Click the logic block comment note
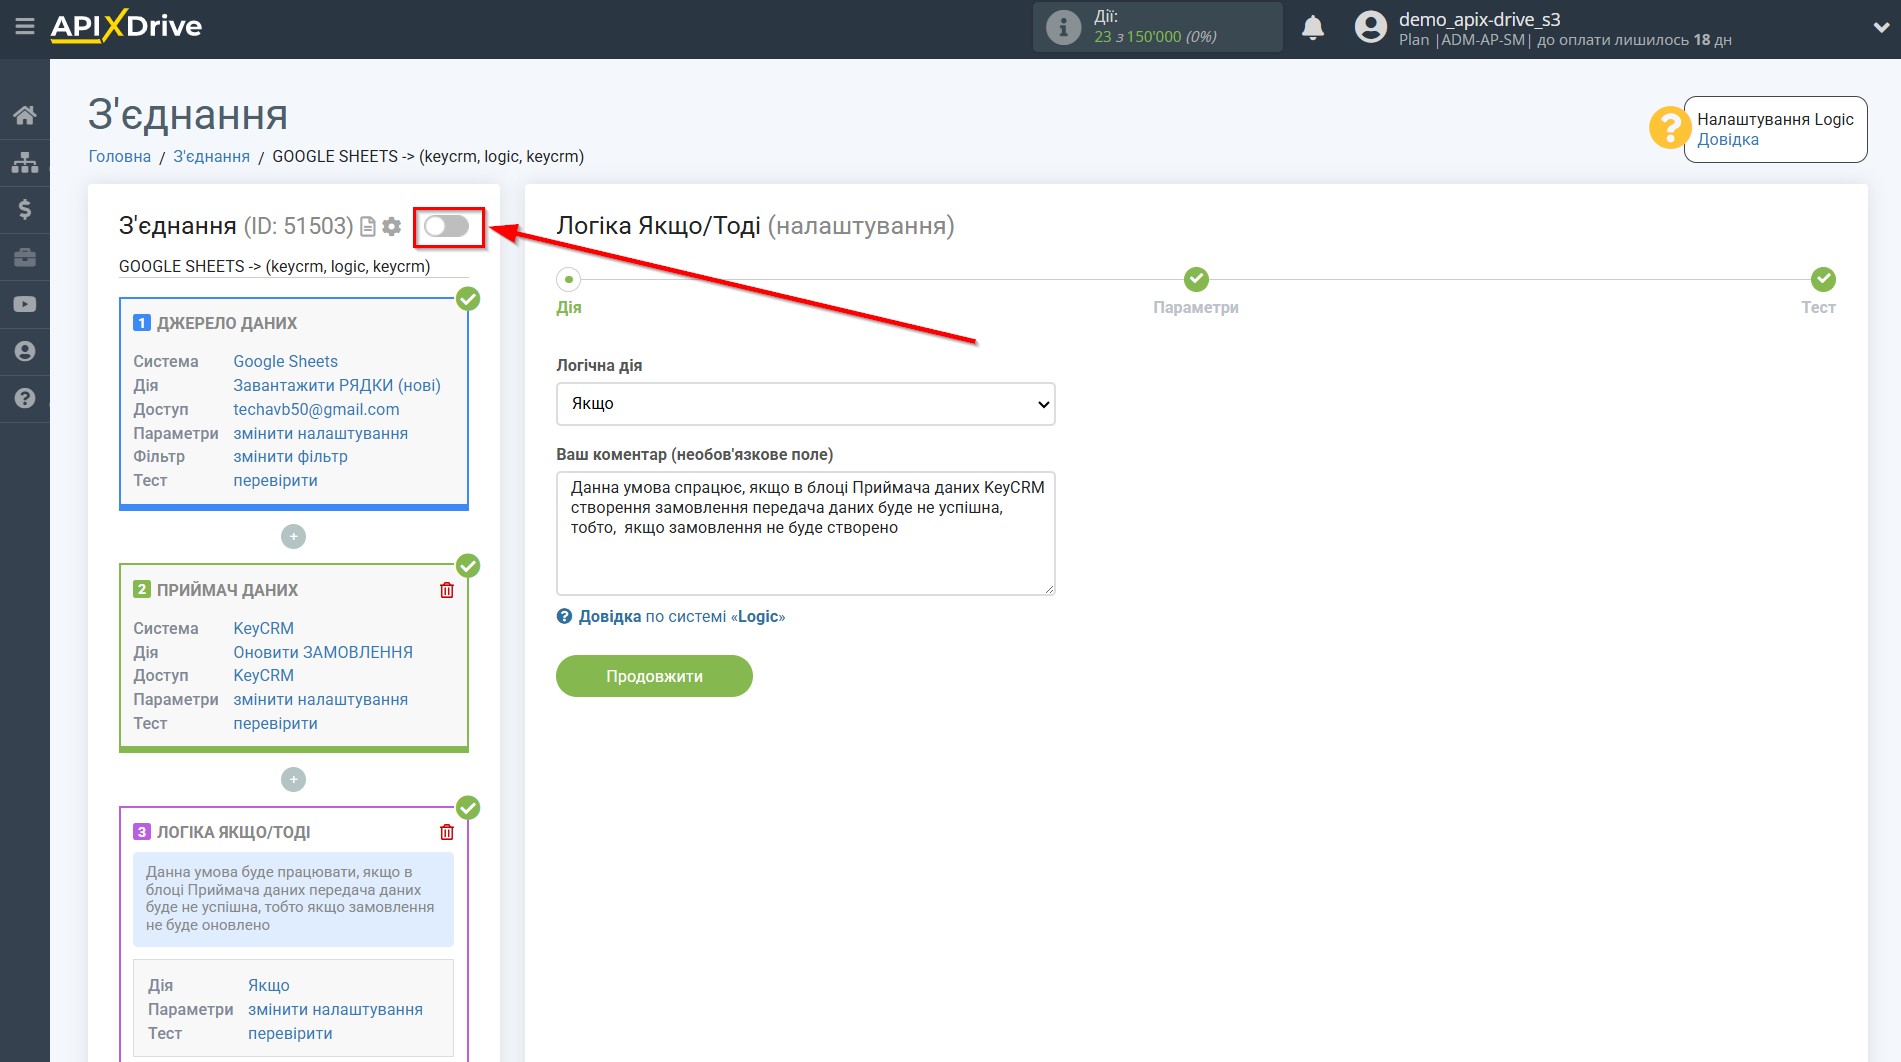Image resolution: width=1901 pixels, height=1062 pixels. (x=293, y=899)
